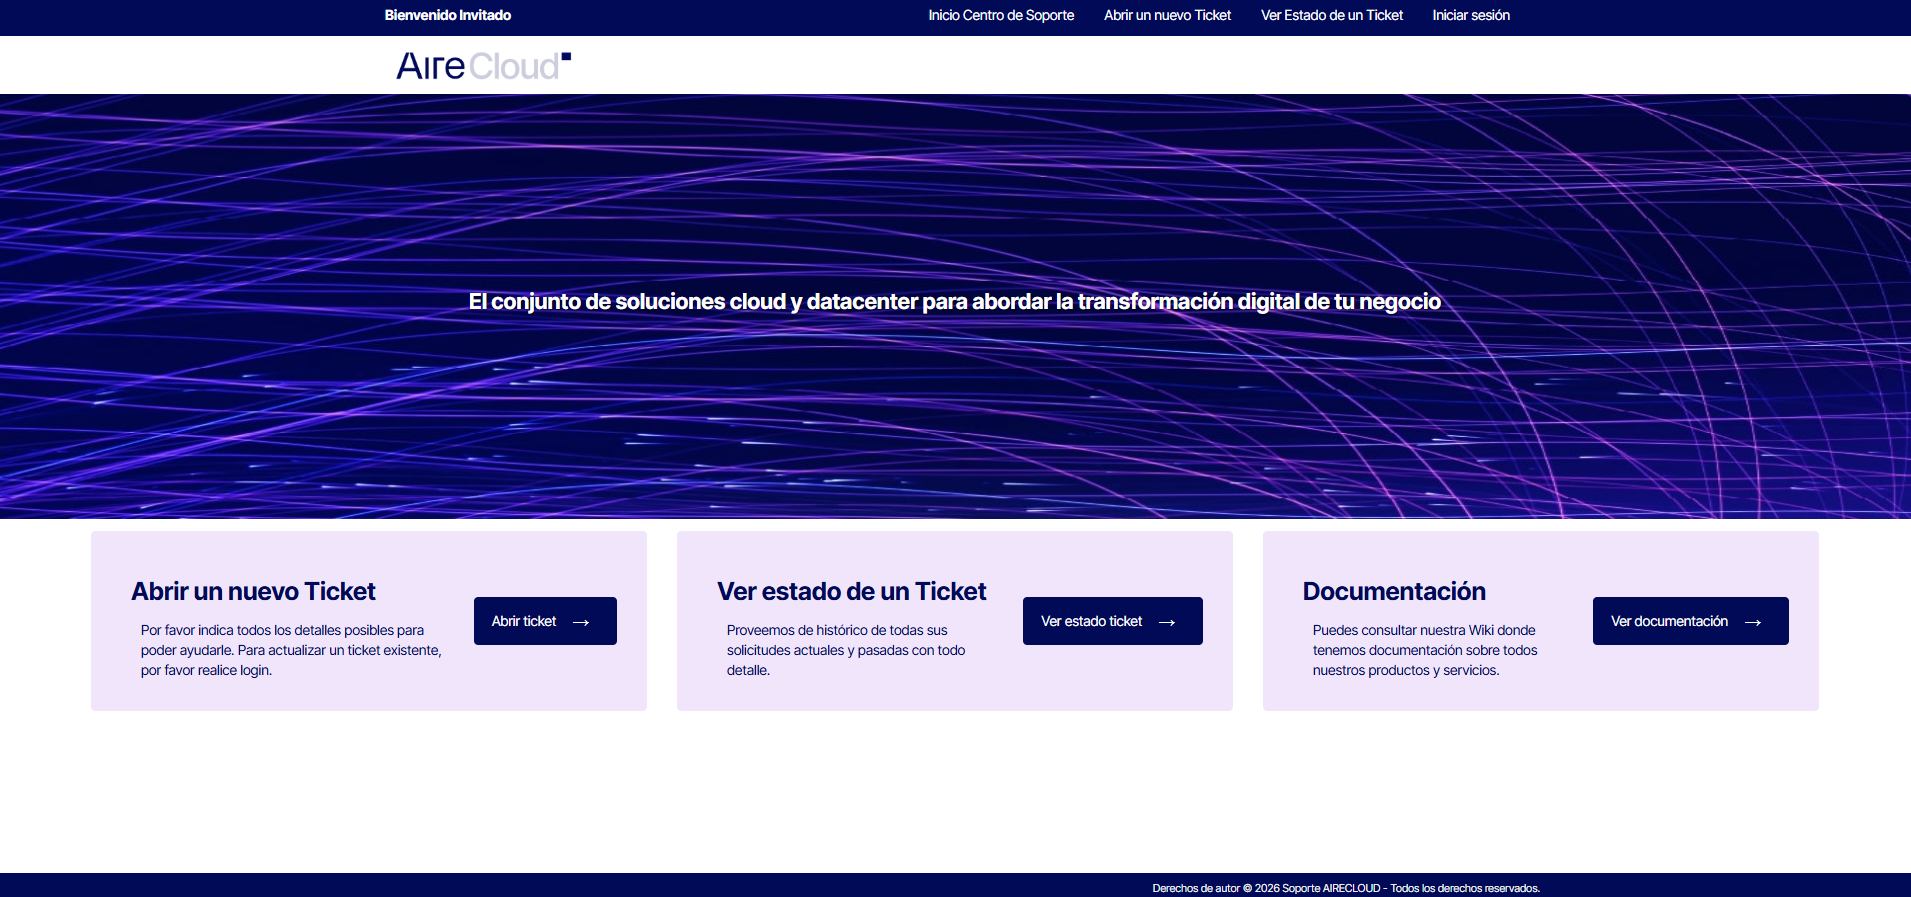The width and height of the screenshot is (1911, 897).
Task: Click the Documentación card heading
Action: coord(1394,591)
